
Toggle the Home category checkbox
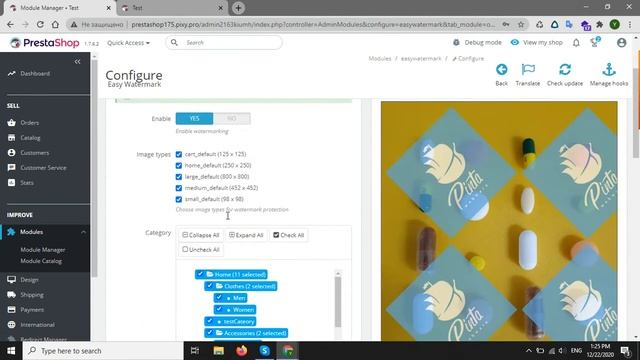(x=200, y=274)
